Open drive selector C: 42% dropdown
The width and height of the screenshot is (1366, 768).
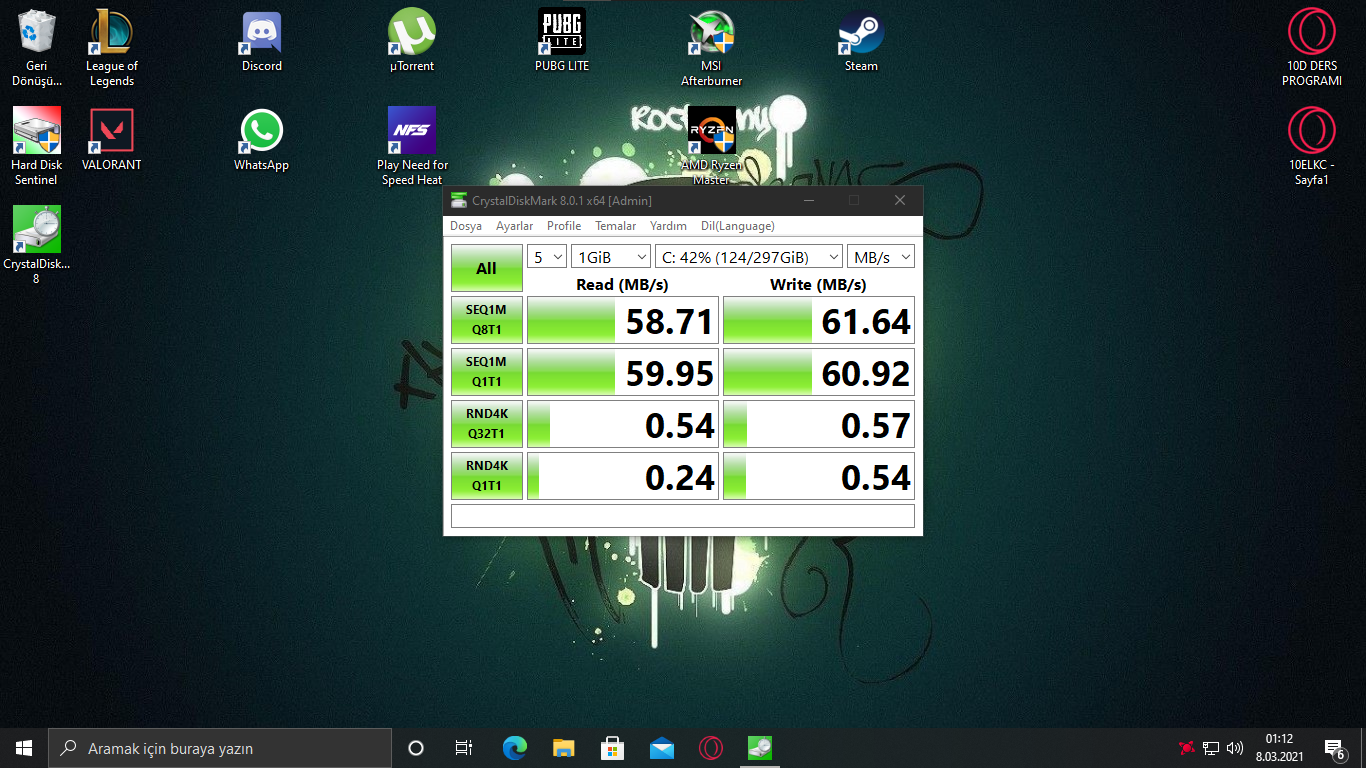click(748, 257)
